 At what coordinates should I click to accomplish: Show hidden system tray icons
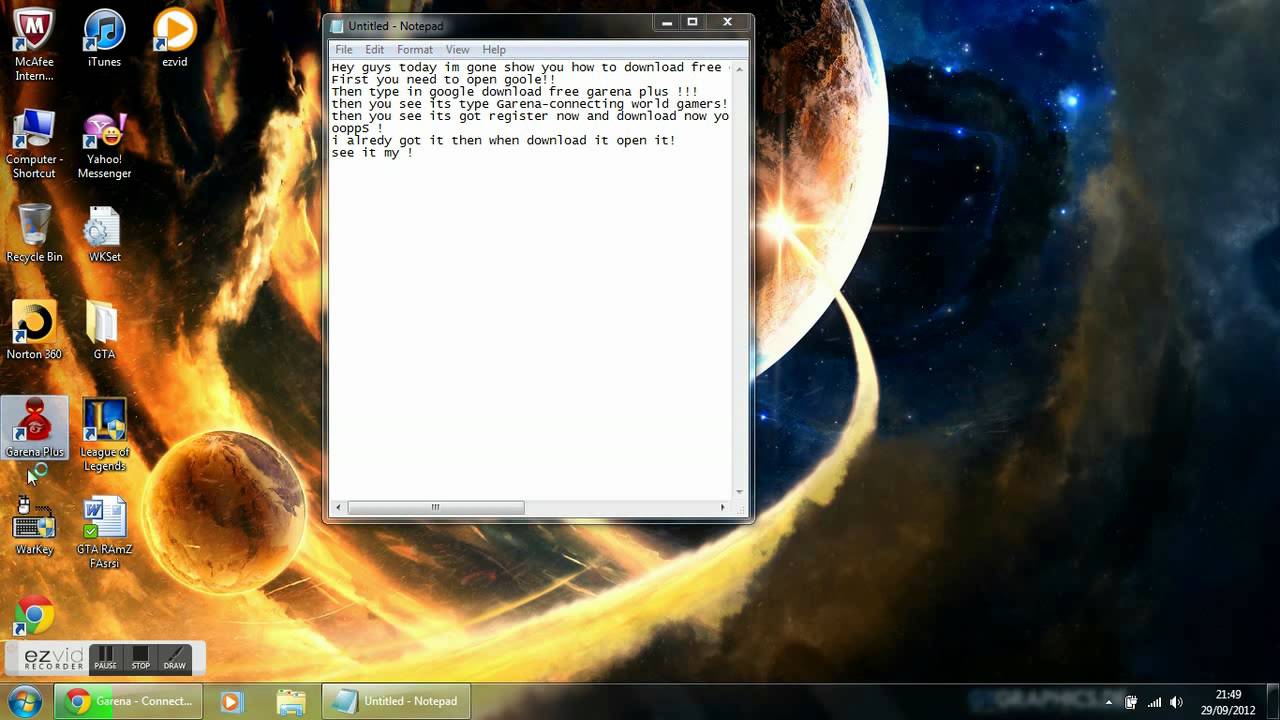pos(1108,702)
